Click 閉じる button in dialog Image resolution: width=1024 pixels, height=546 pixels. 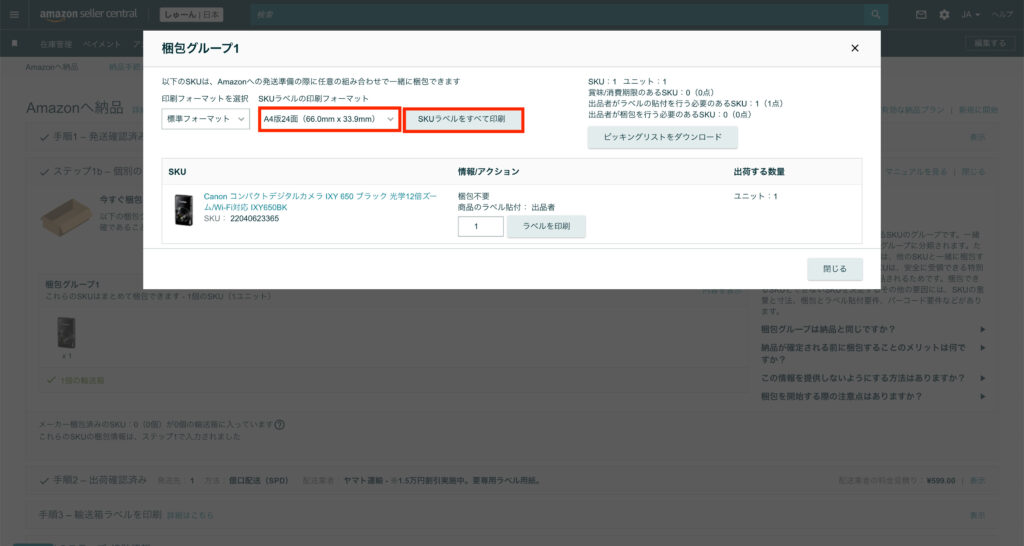click(835, 269)
